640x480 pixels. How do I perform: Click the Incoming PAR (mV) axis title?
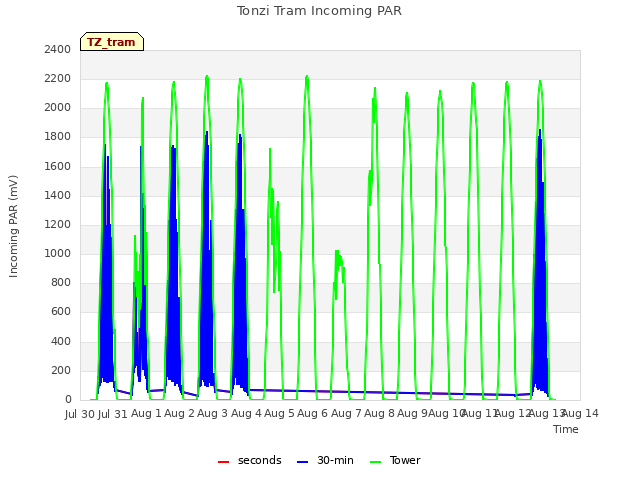click(x=13, y=227)
